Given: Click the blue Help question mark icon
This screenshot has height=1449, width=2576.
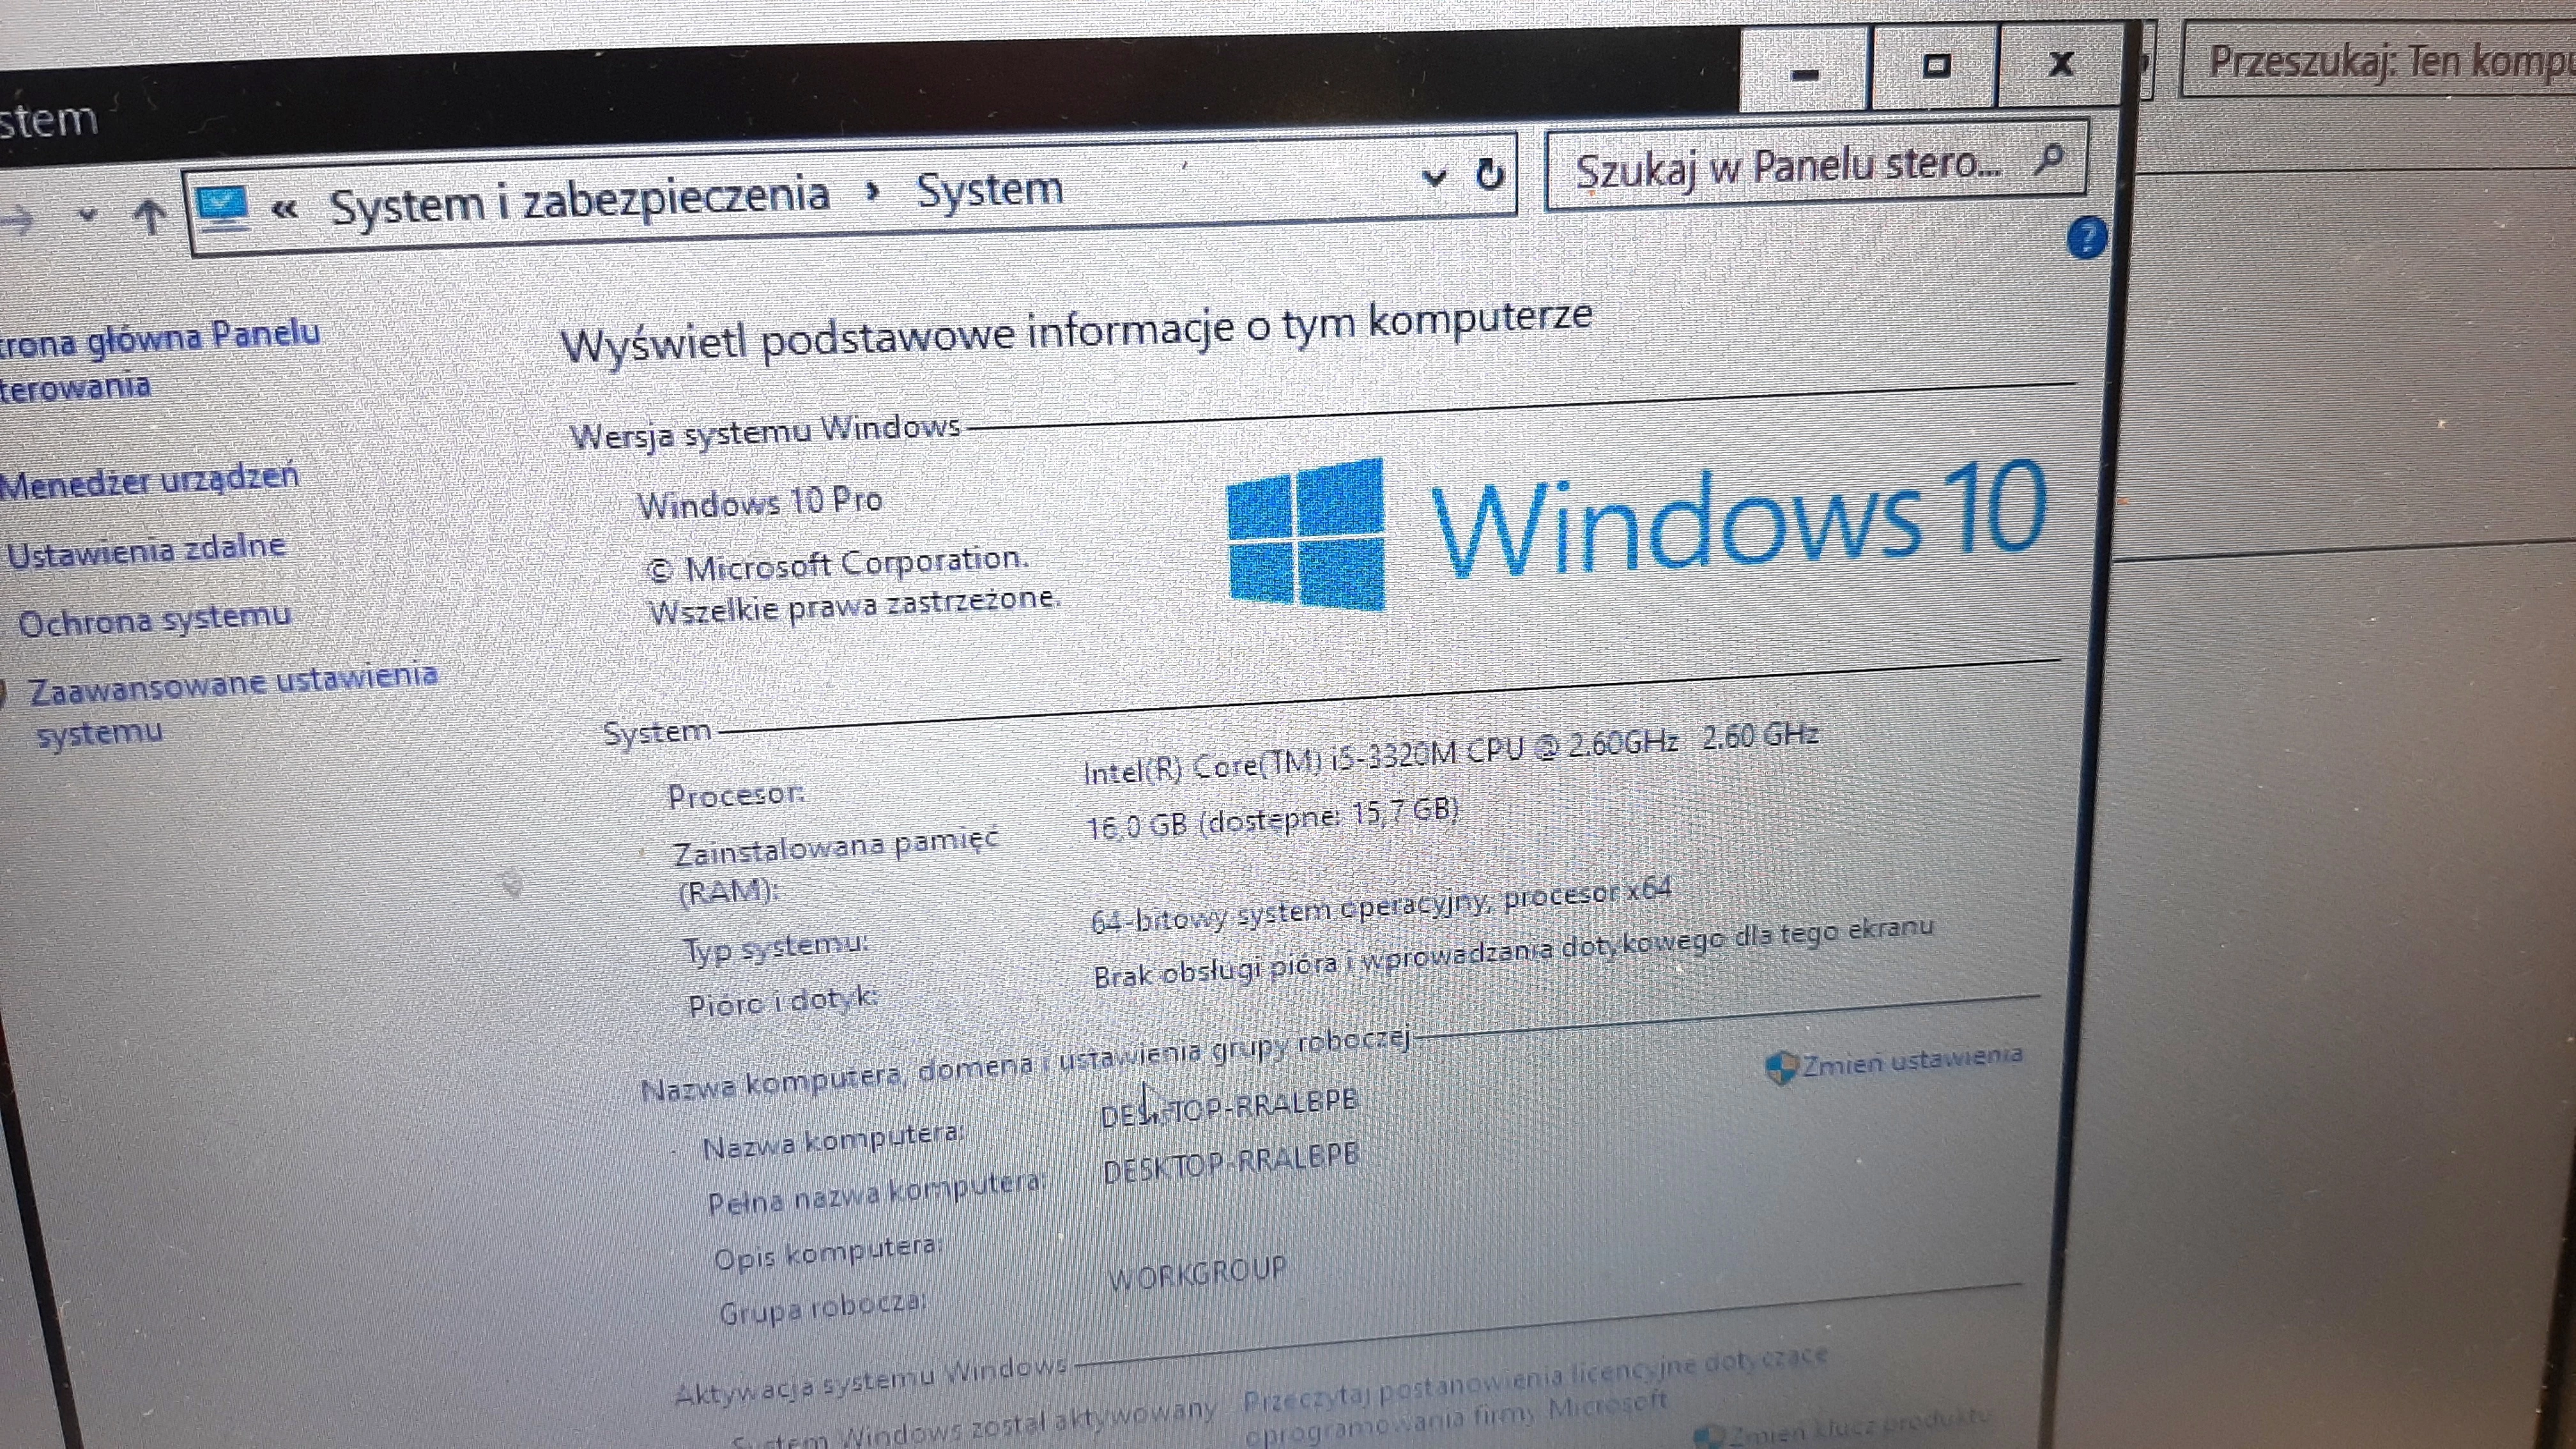Looking at the screenshot, I should pyautogui.click(x=2086, y=238).
